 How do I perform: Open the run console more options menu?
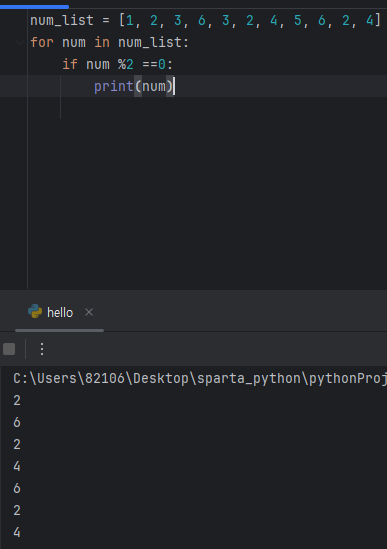[42, 349]
